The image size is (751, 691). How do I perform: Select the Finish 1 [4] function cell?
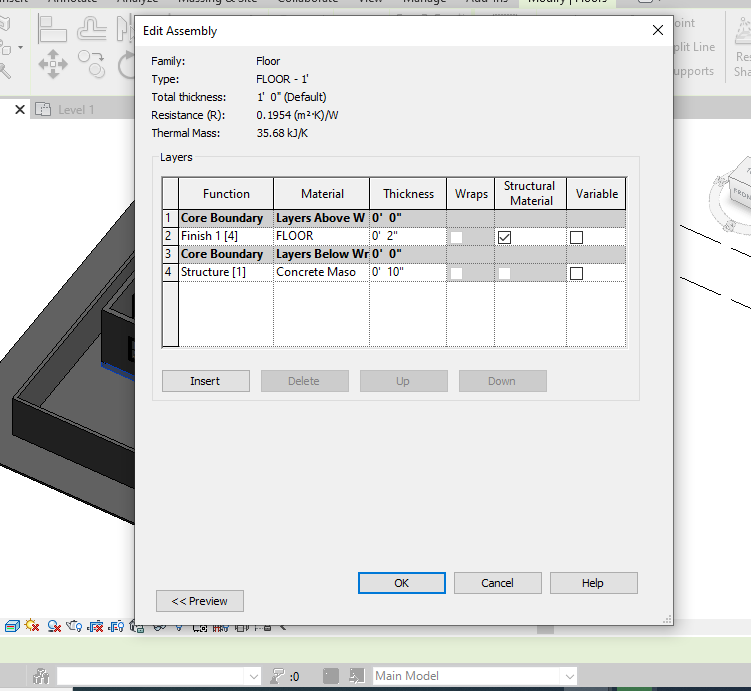point(226,236)
